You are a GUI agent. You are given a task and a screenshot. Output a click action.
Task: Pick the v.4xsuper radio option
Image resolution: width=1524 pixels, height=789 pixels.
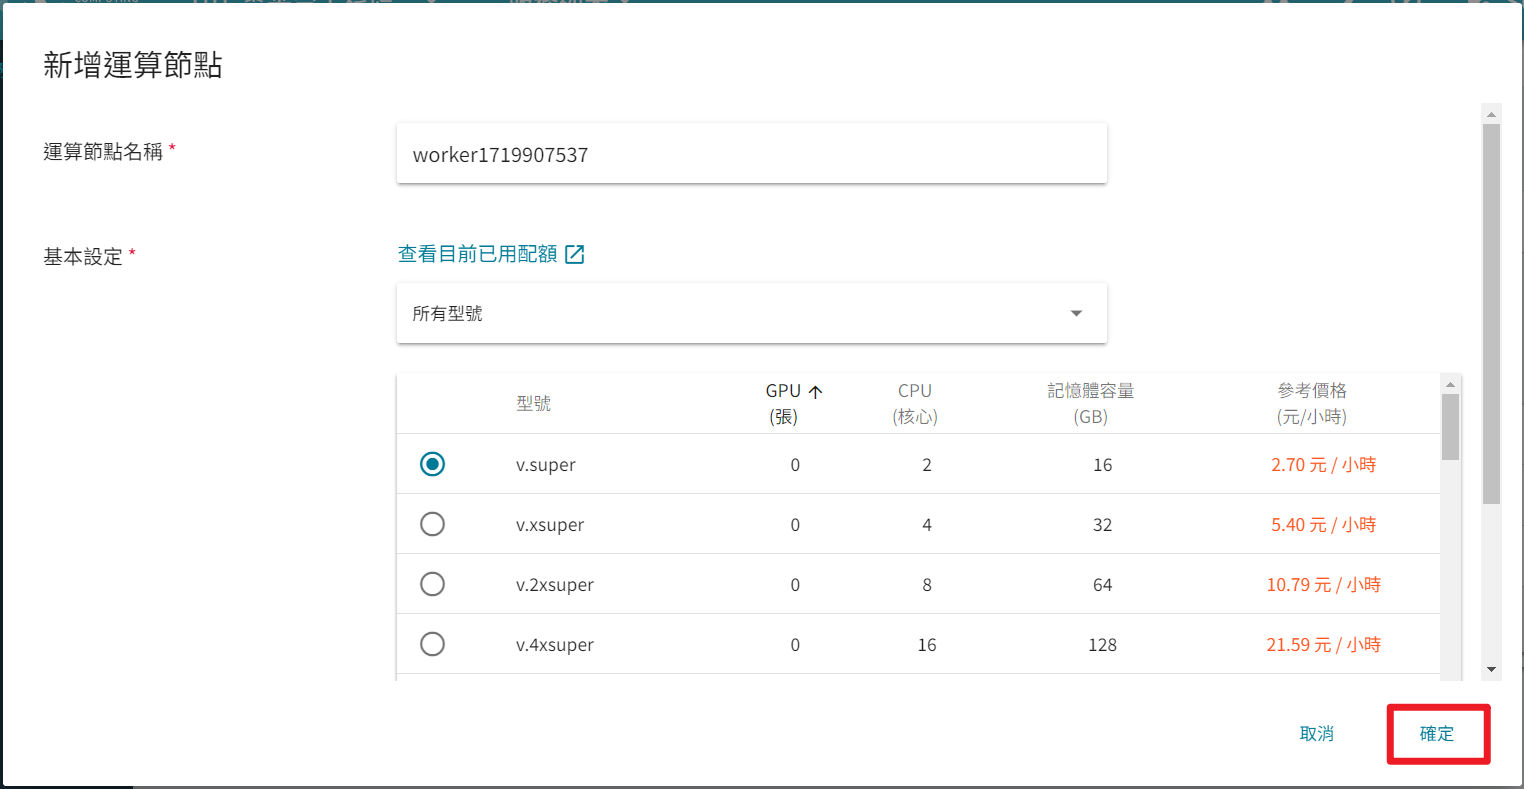tap(432, 644)
